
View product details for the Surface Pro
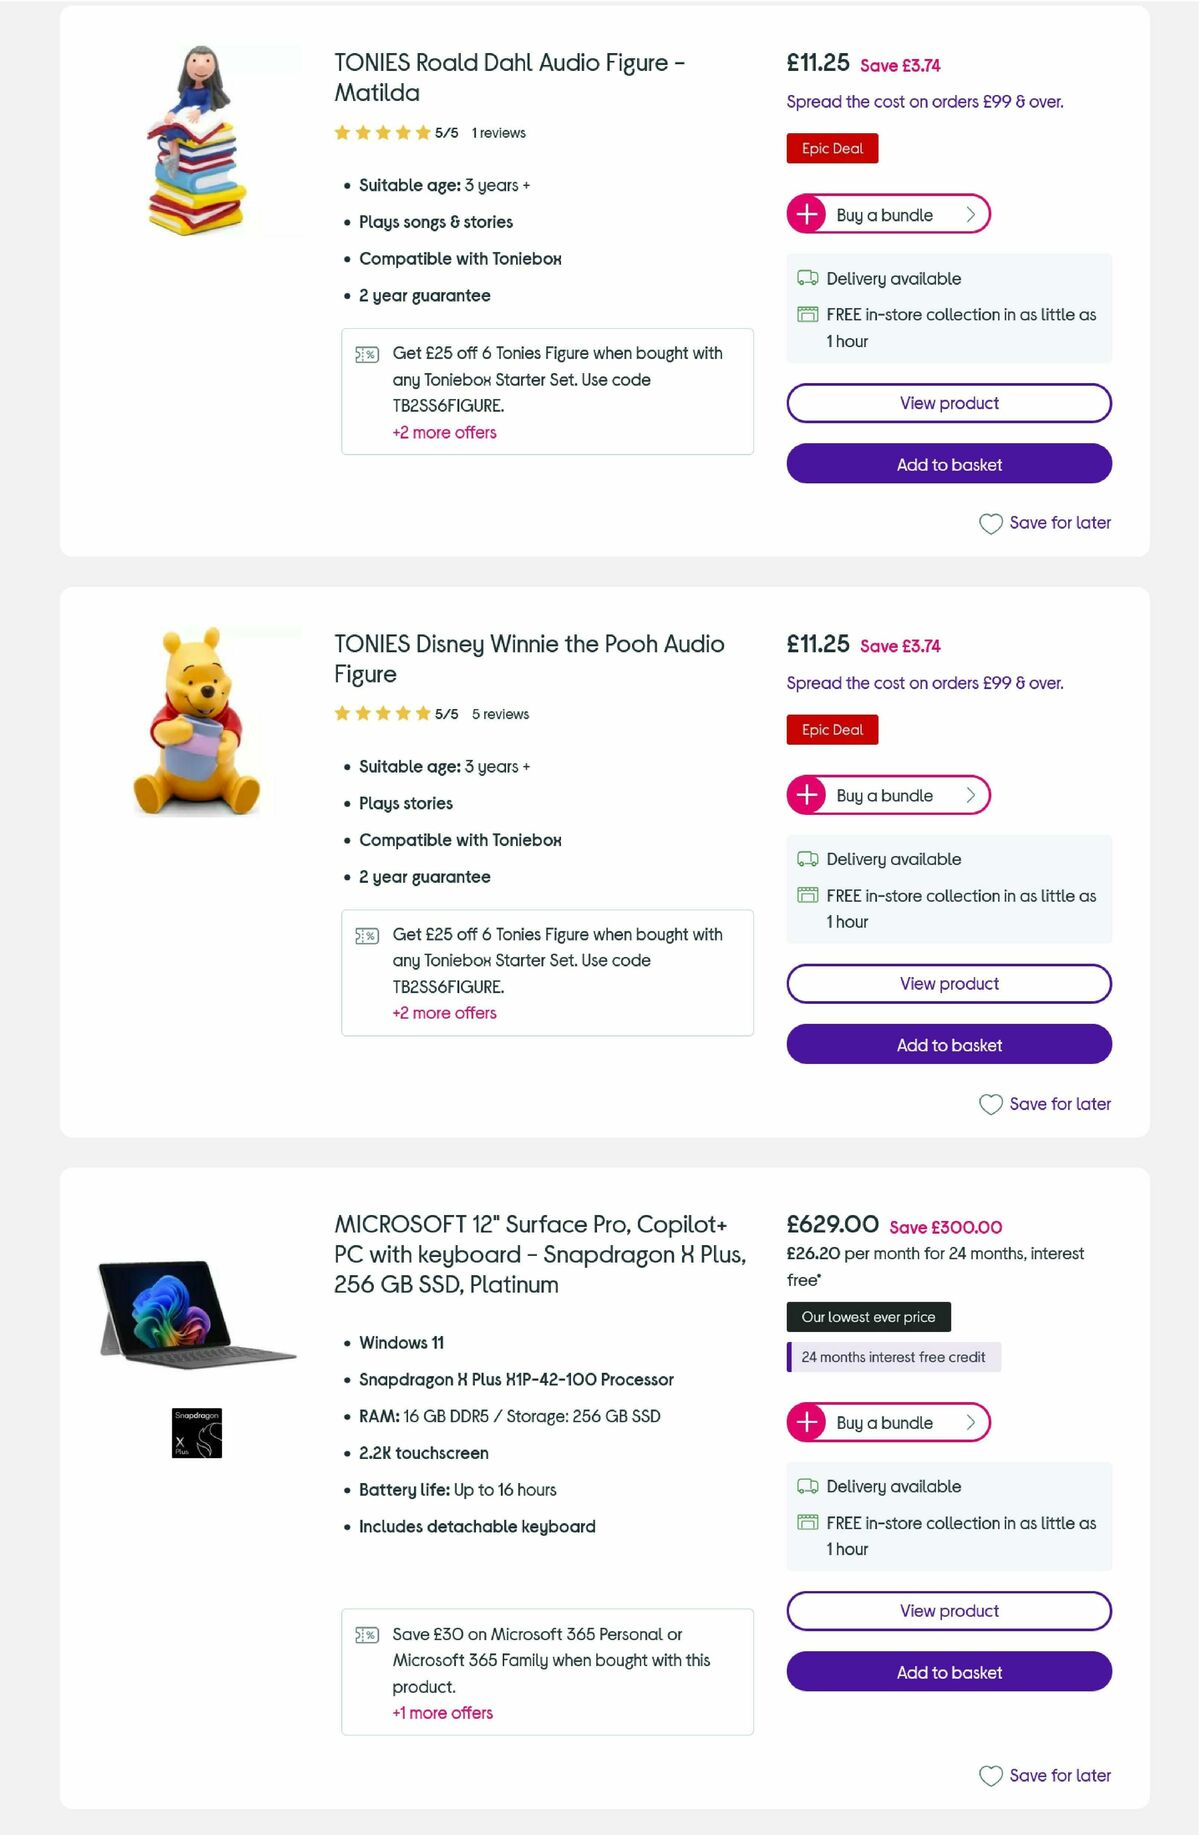click(x=948, y=1610)
